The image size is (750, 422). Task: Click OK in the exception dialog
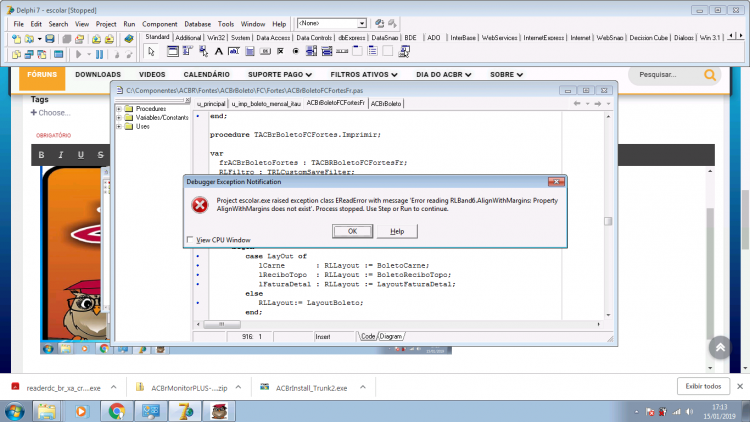352,231
